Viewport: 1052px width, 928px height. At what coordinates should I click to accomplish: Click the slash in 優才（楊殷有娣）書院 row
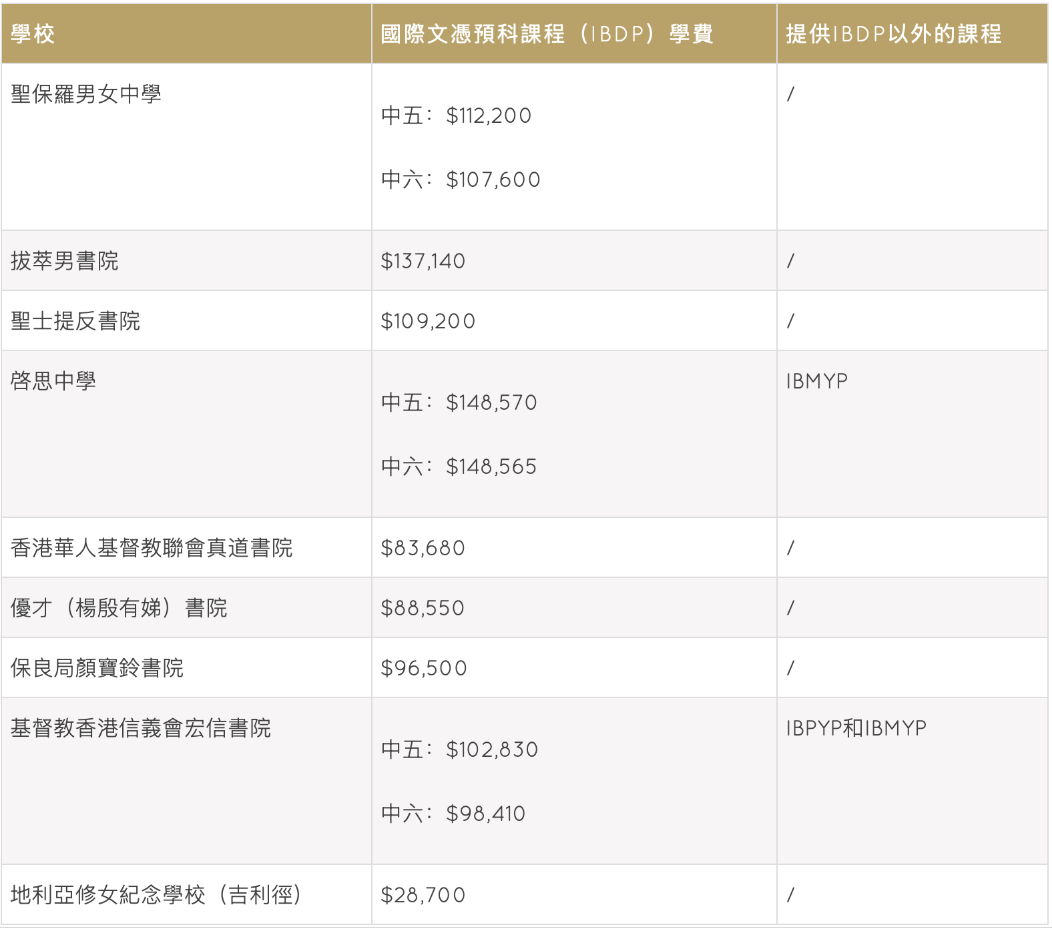[791, 607]
